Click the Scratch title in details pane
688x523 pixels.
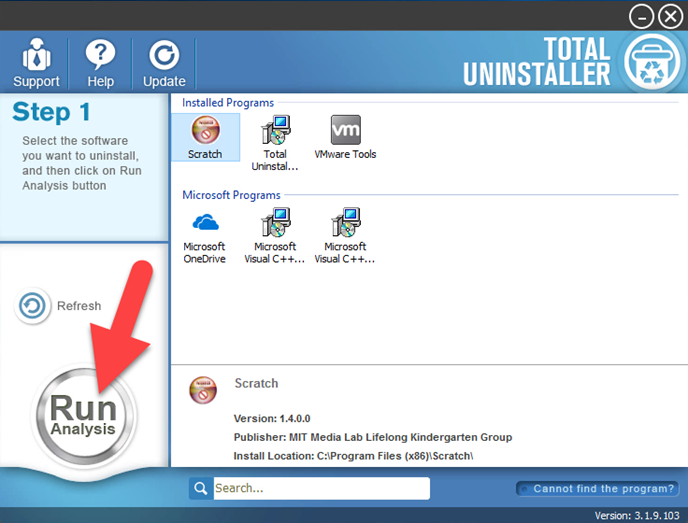[256, 383]
